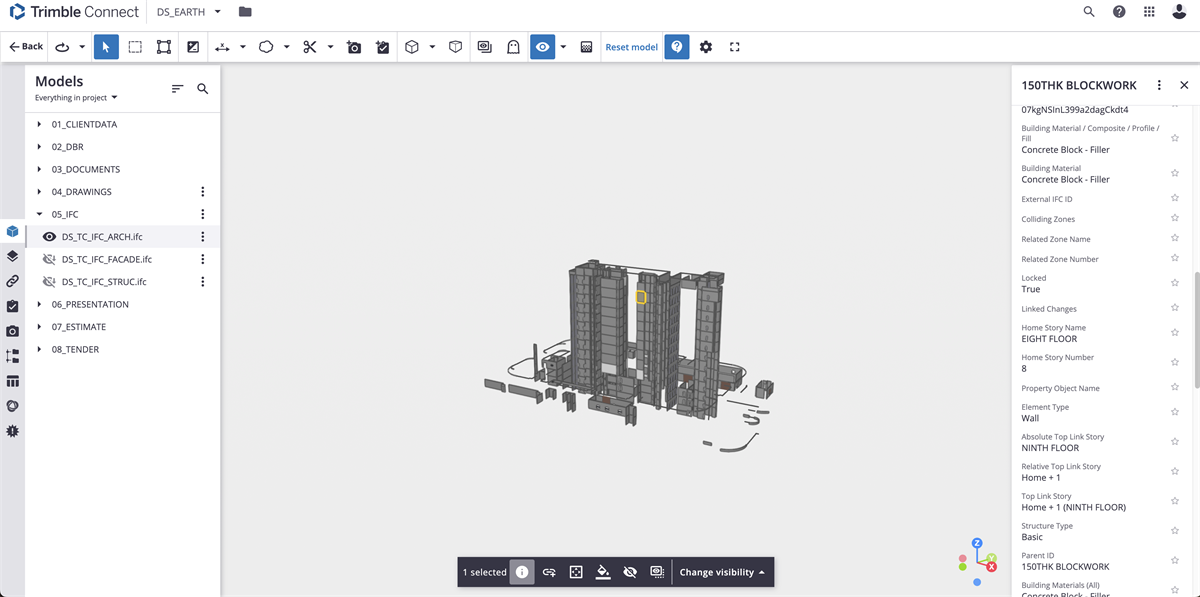Open the Change visibility menu
The image size is (1200, 597).
tap(722, 572)
